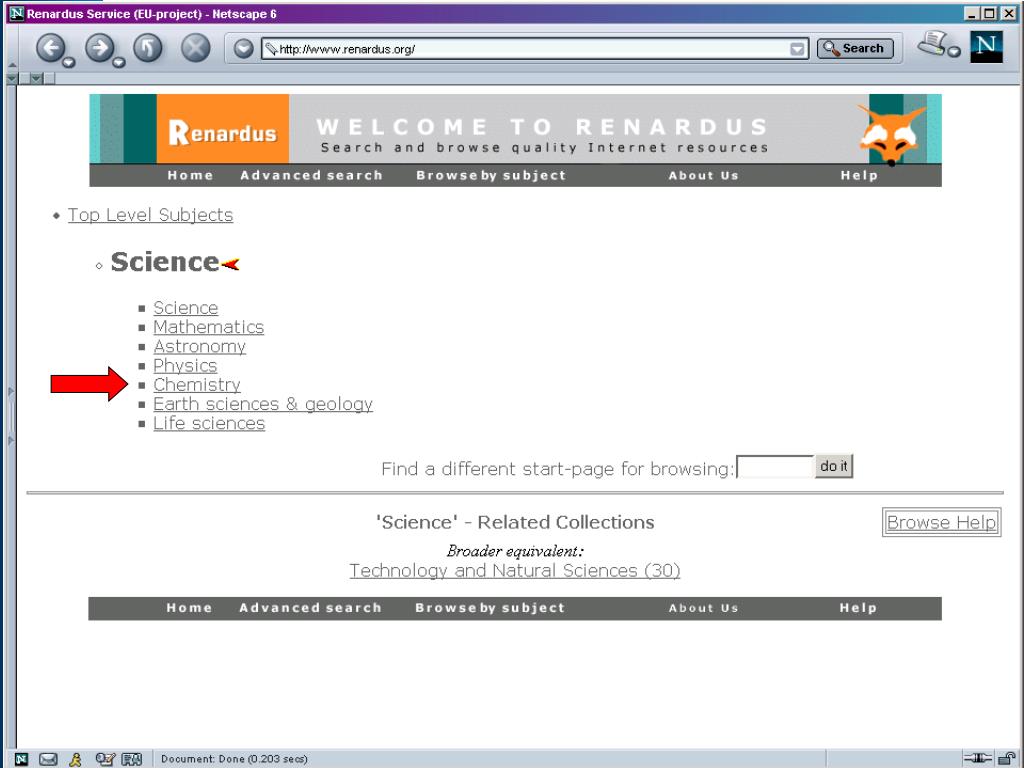Viewport: 1024px width, 768px height.
Task: Open the sidebar using the left edge handle
Action: click(x=11, y=416)
